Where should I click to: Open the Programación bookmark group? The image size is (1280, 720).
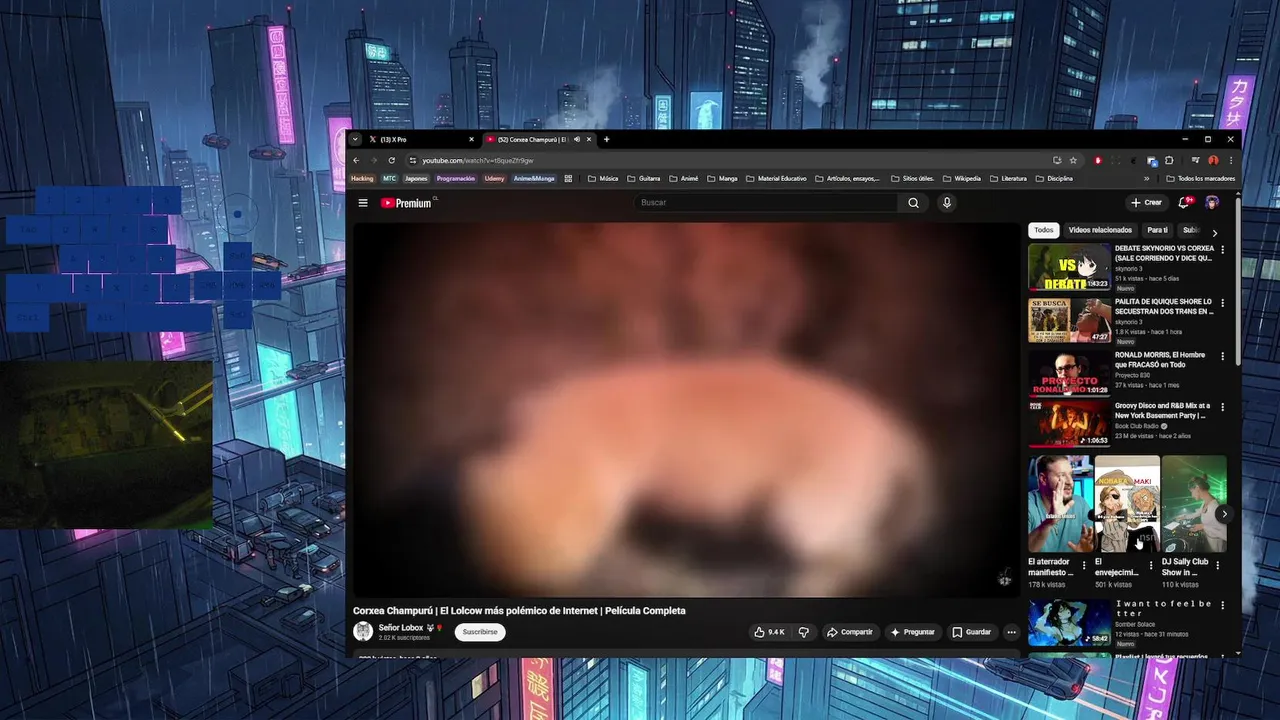(x=456, y=179)
